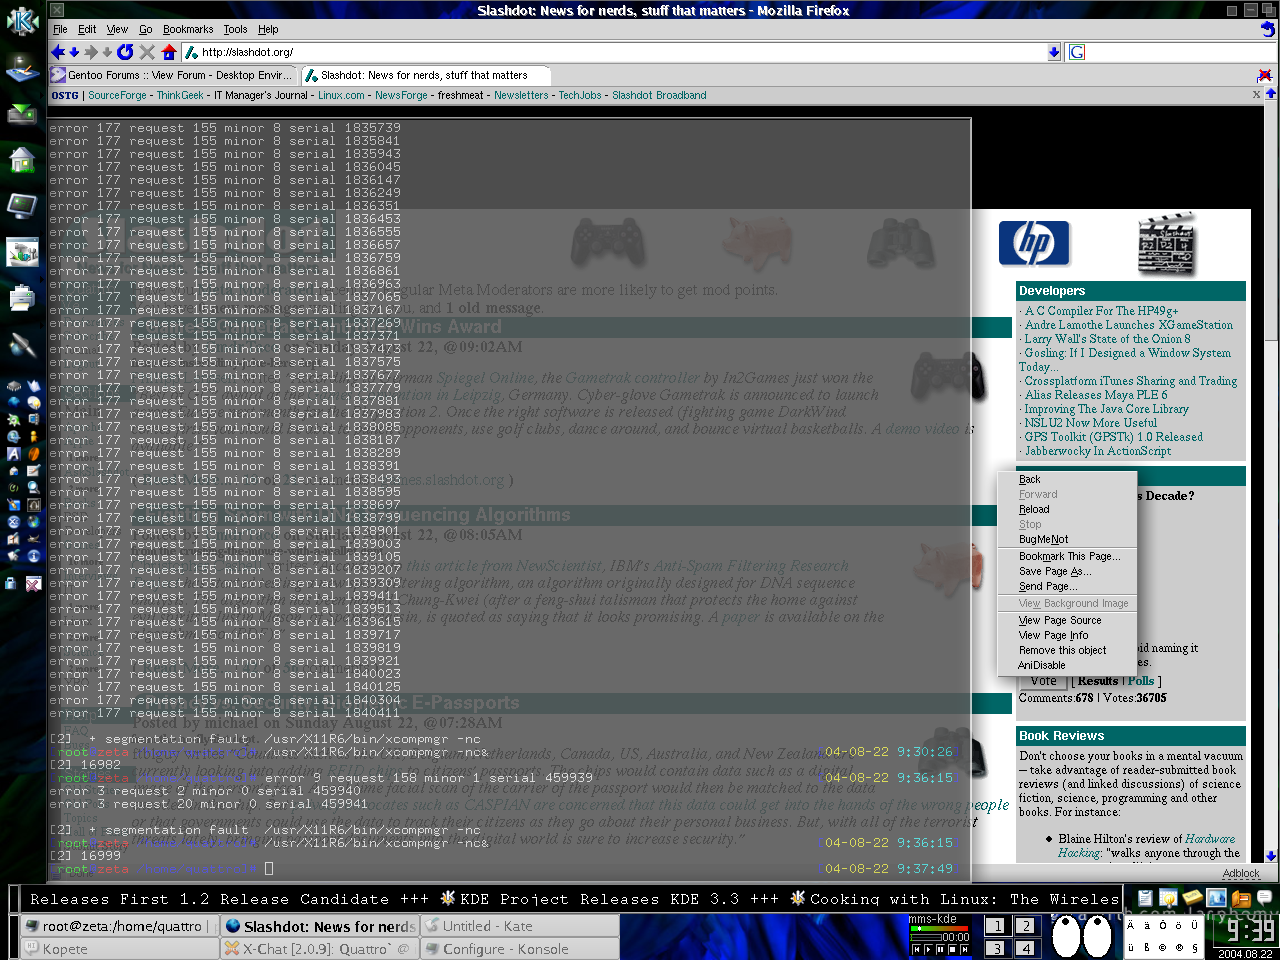Choose View Page Info in context menu

[1067, 635]
